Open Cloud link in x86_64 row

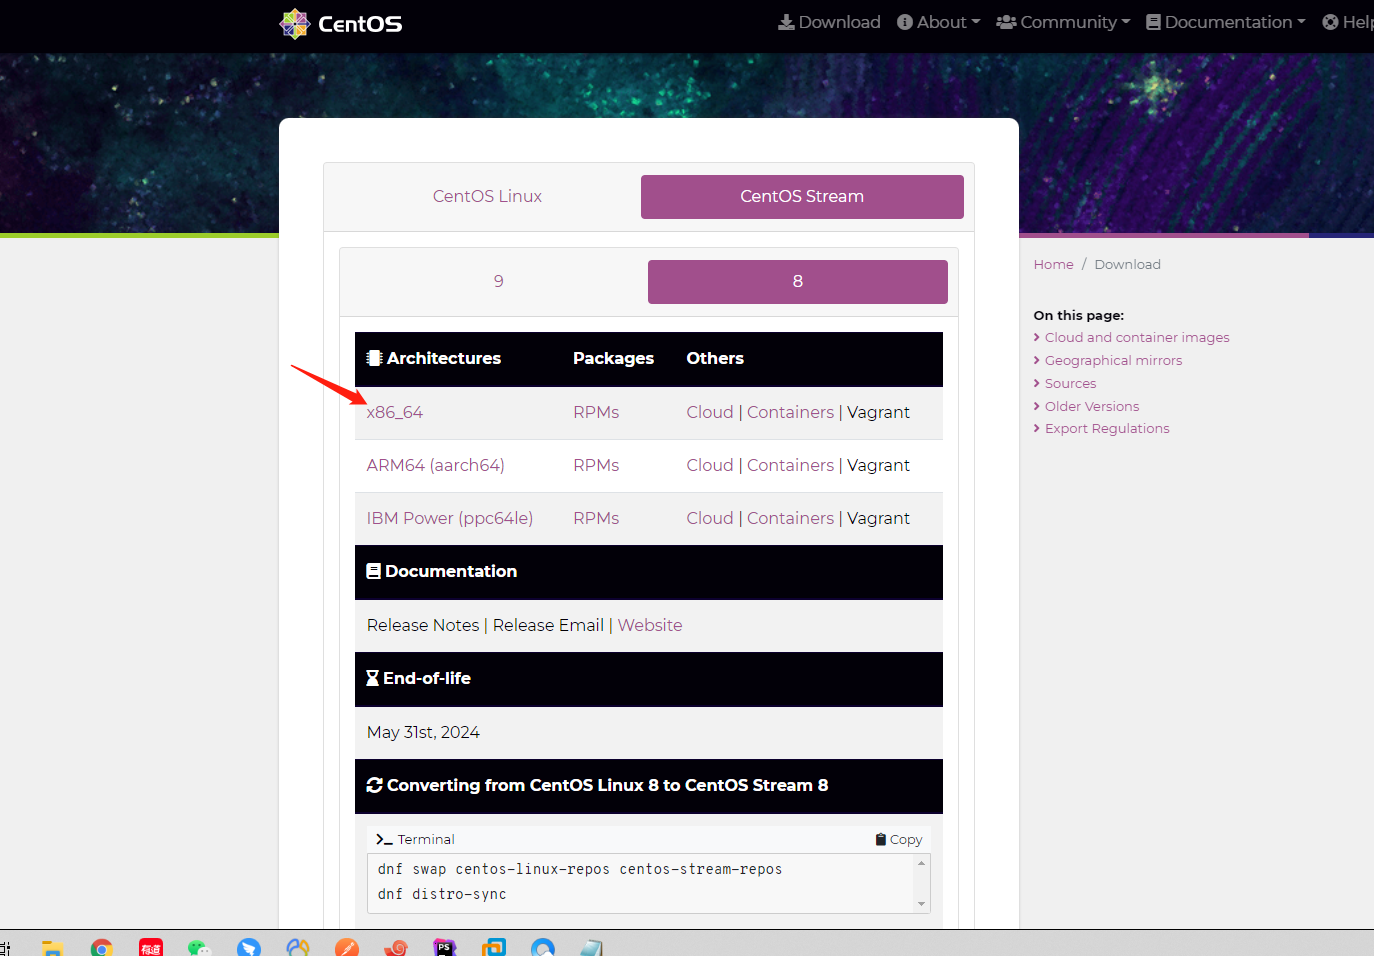click(x=710, y=412)
